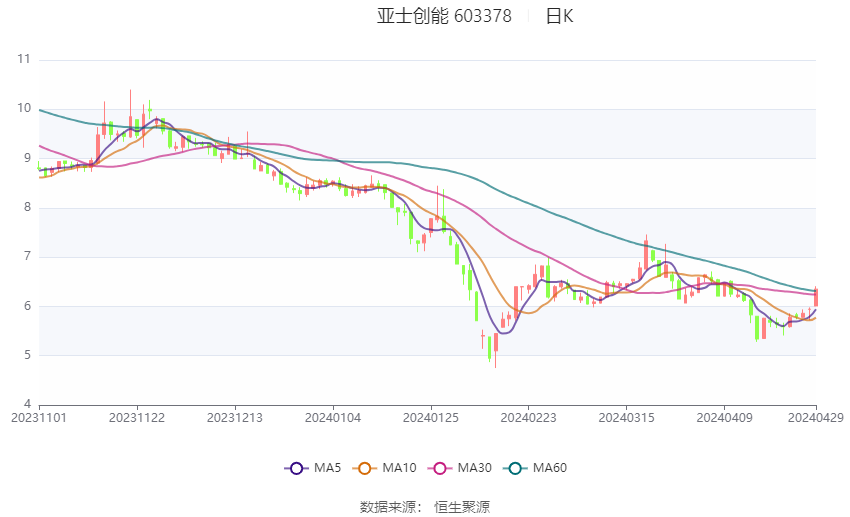This screenshot has width=850, height=517.
Task: Click the chart title 亚士创能 603378
Action: [x=444, y=16]
